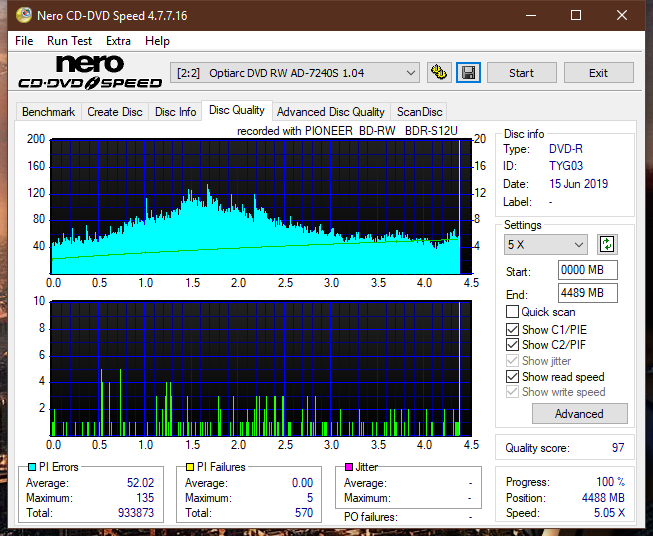Click the Quality score value 97
The height and width of the screenshot is (536, 653).
point(618,448)
